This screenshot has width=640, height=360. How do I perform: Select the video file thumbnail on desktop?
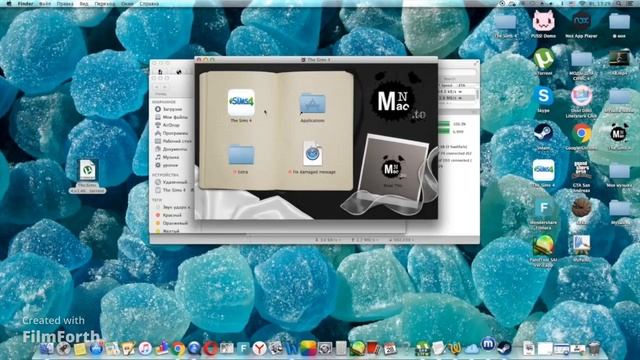[x=619, y=59]
